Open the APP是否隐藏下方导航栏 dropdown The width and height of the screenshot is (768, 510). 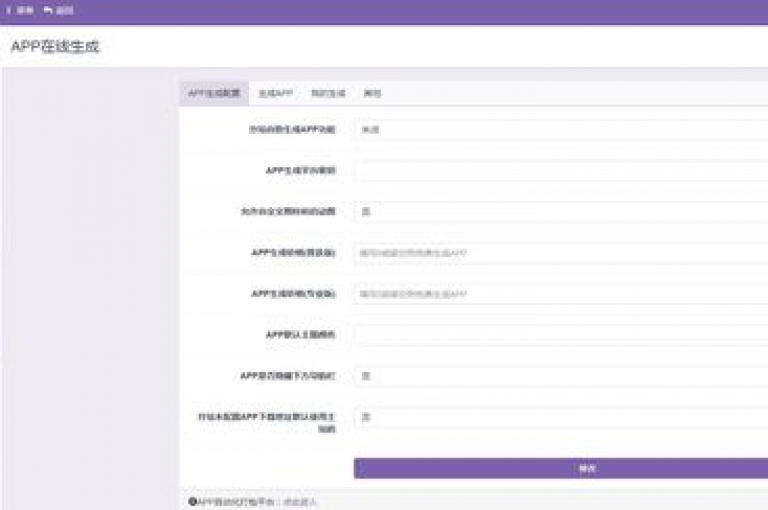tap(561, 376)
